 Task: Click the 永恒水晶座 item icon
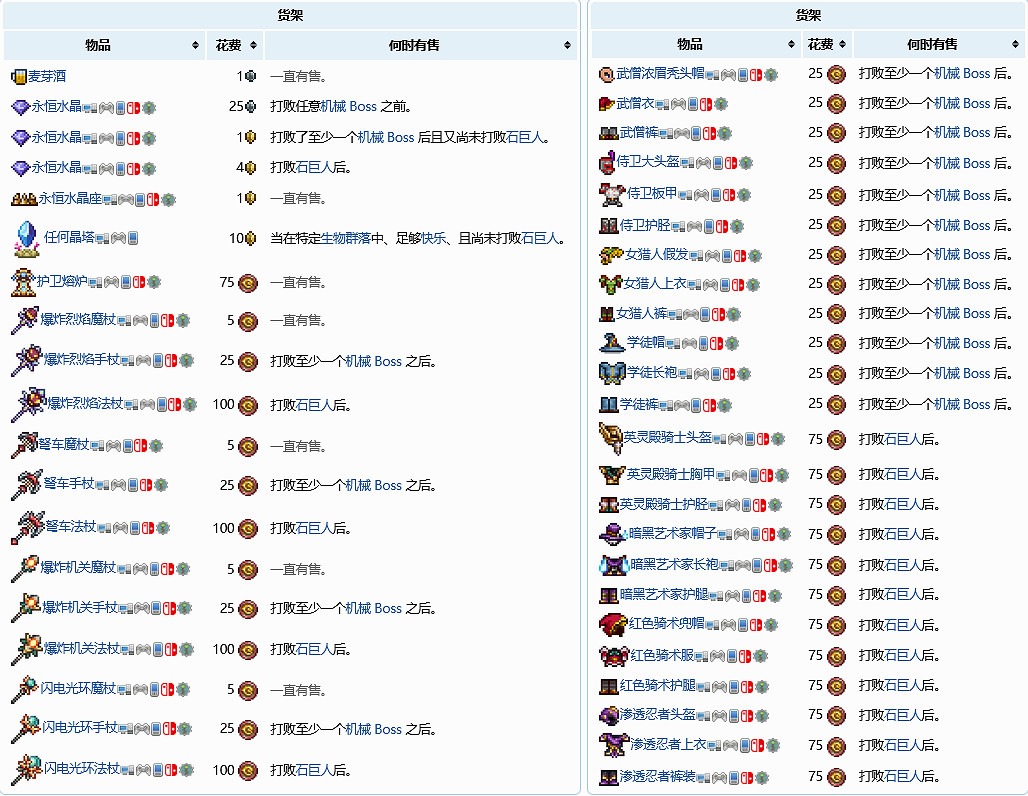23,199
